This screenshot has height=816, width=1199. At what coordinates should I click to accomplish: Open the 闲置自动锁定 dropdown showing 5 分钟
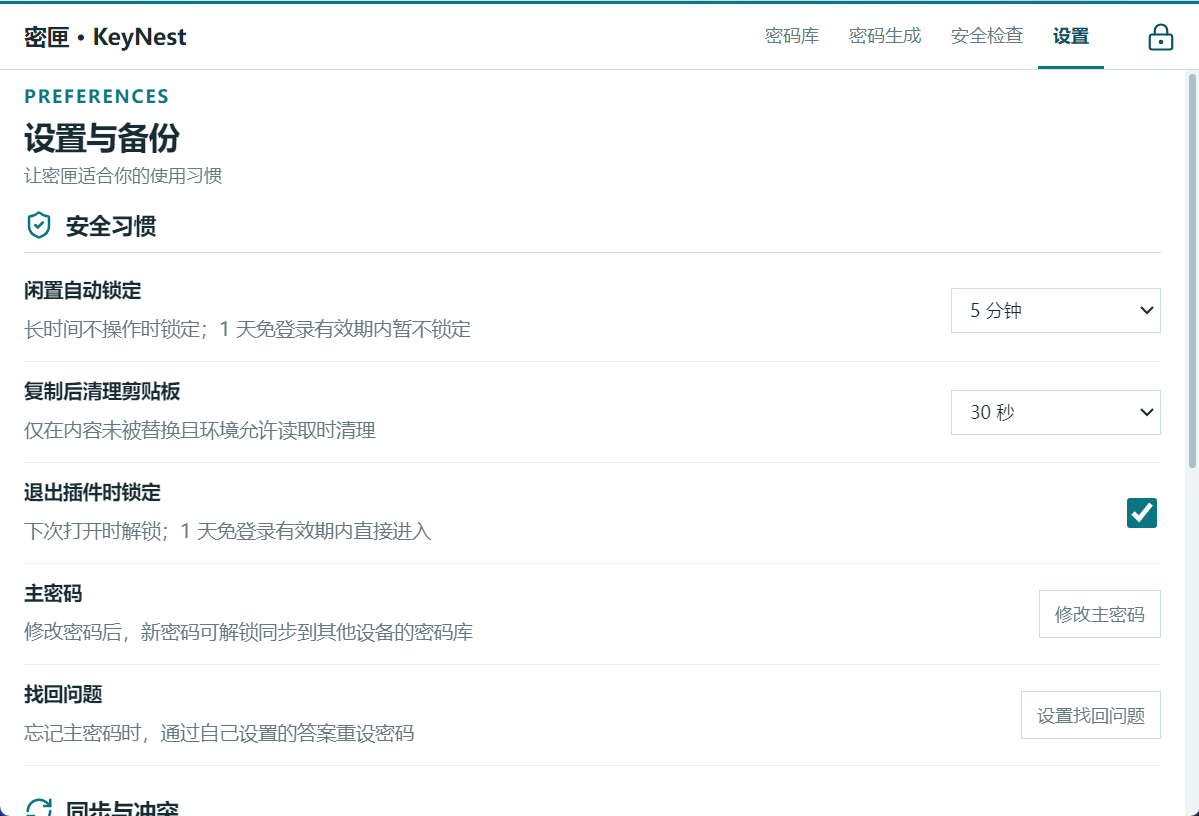[1055, 310]
